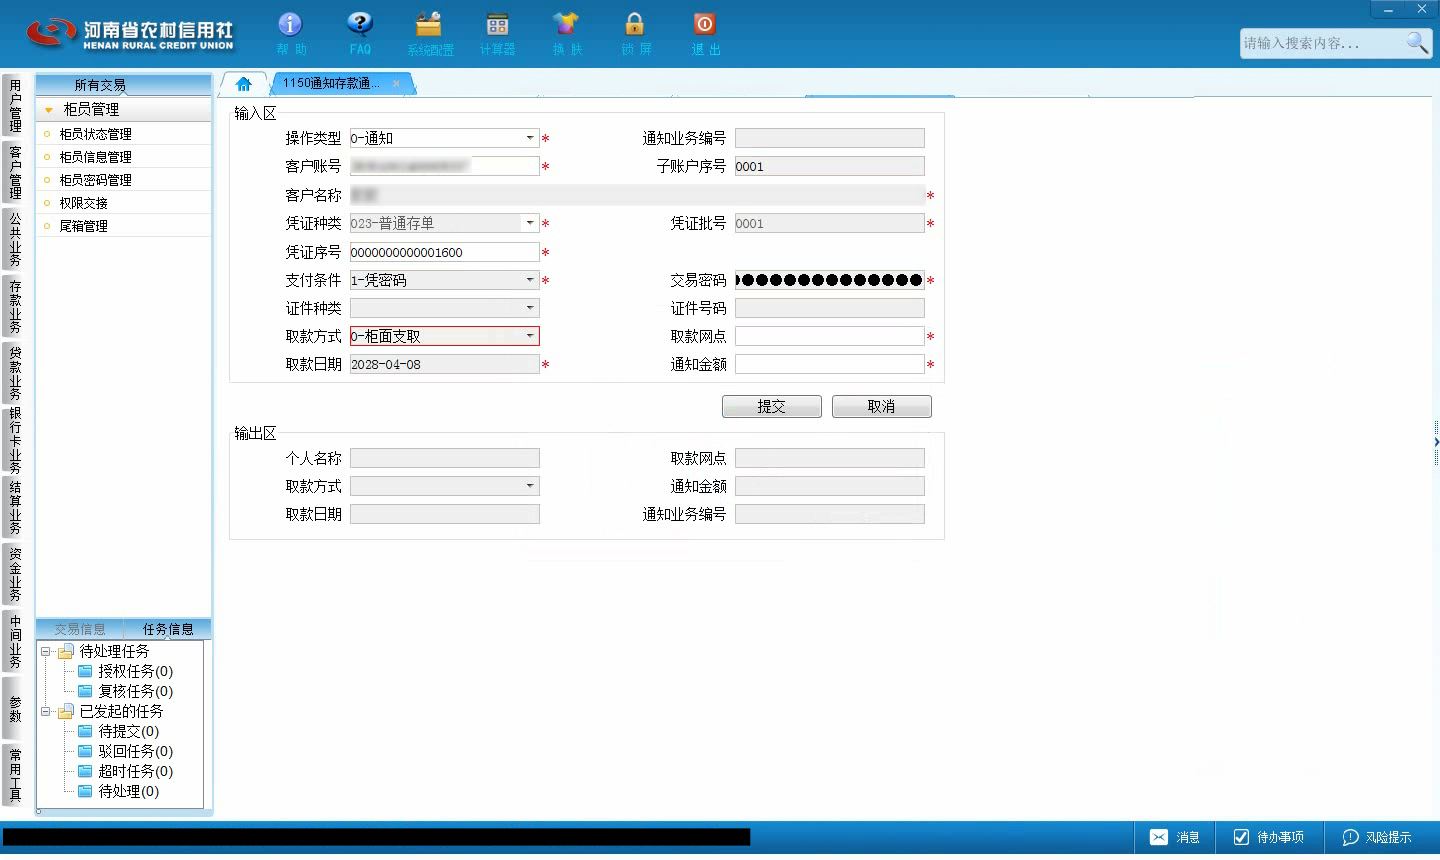Open 中间业务 side tab
1440x860 pixels.
click(14, 641)
